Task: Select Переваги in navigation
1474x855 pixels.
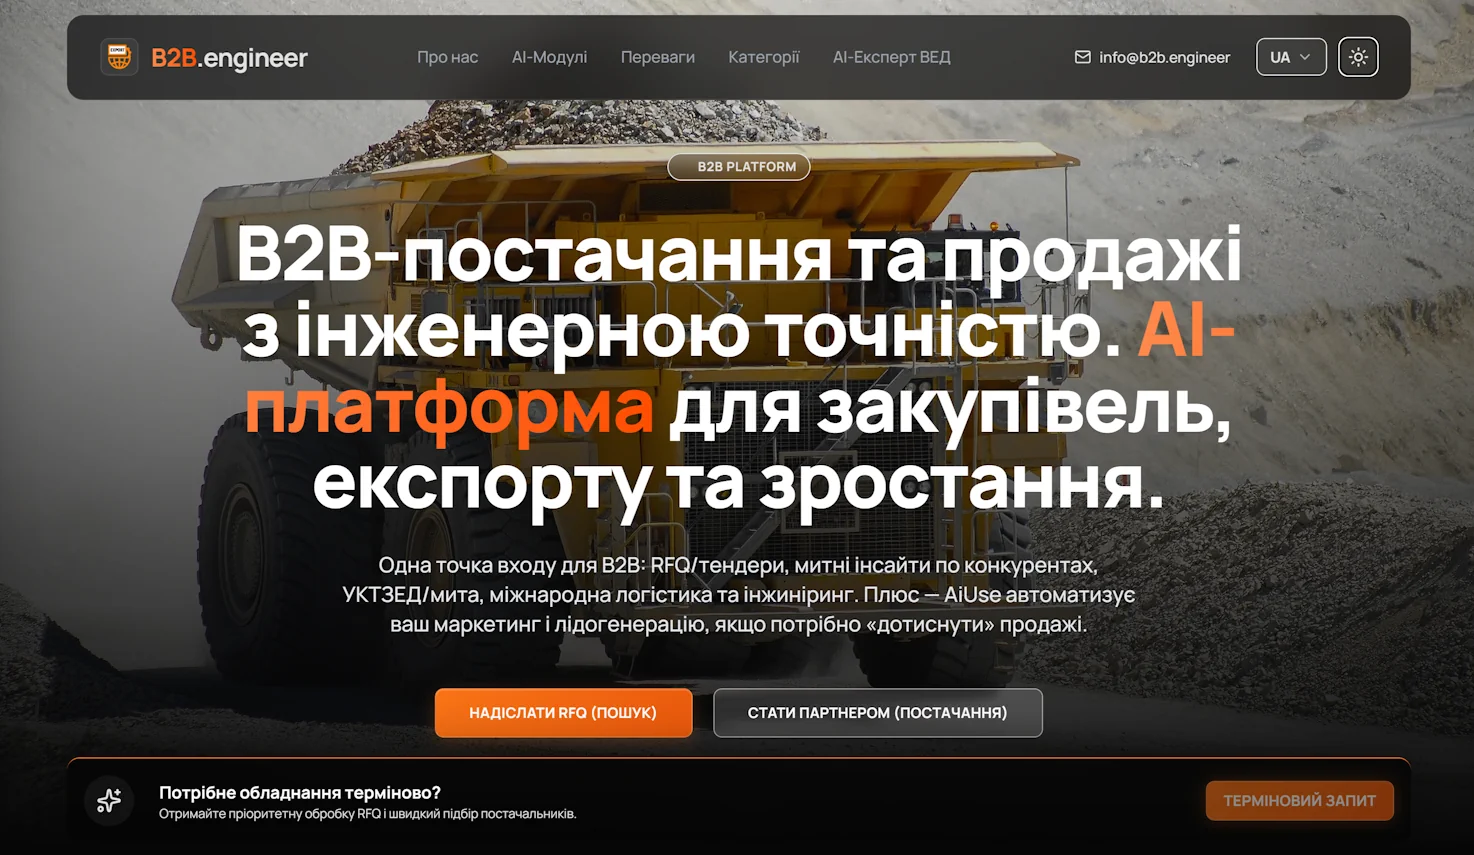Action: tap(657, 57)
